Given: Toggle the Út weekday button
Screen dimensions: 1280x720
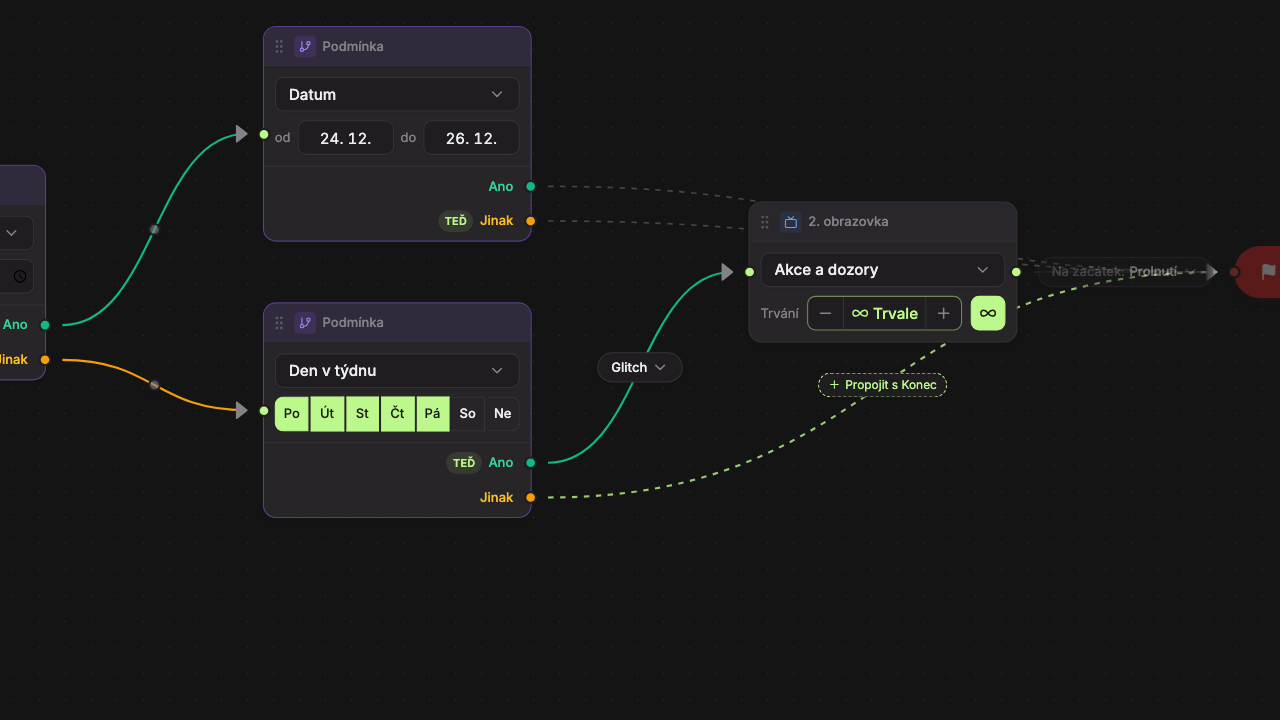Looking at the screenshot, I should [327, 414].
